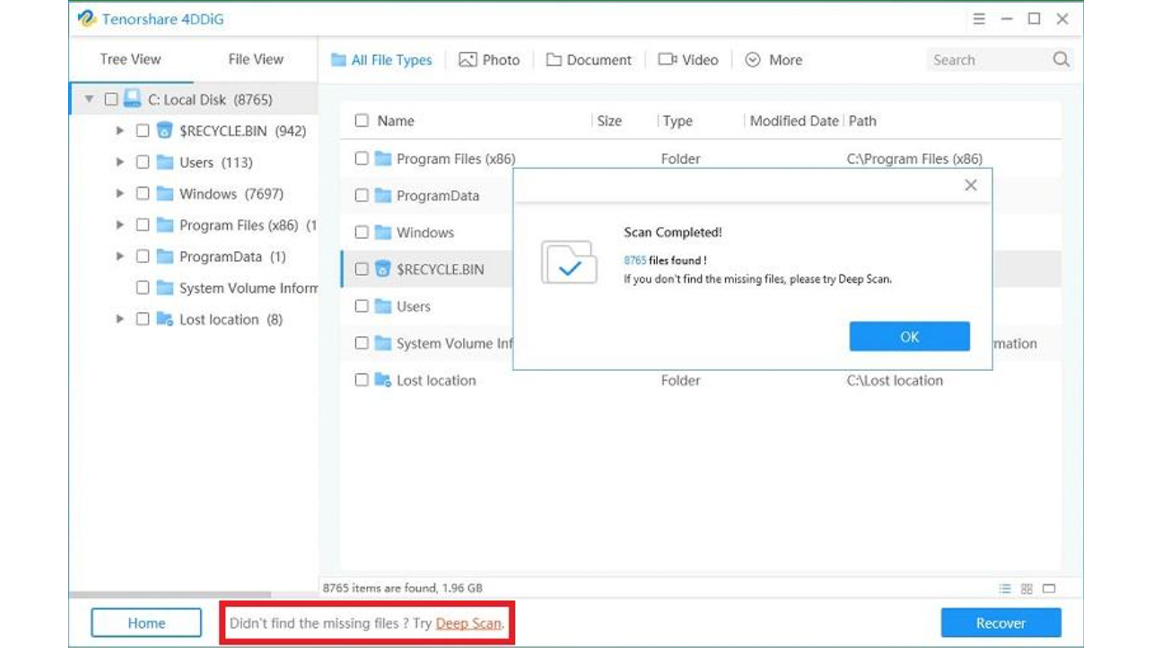The height and width of the screenshot is (648, 1152).
Task: Switch to Tree View tab
Action: coord(130,59)
